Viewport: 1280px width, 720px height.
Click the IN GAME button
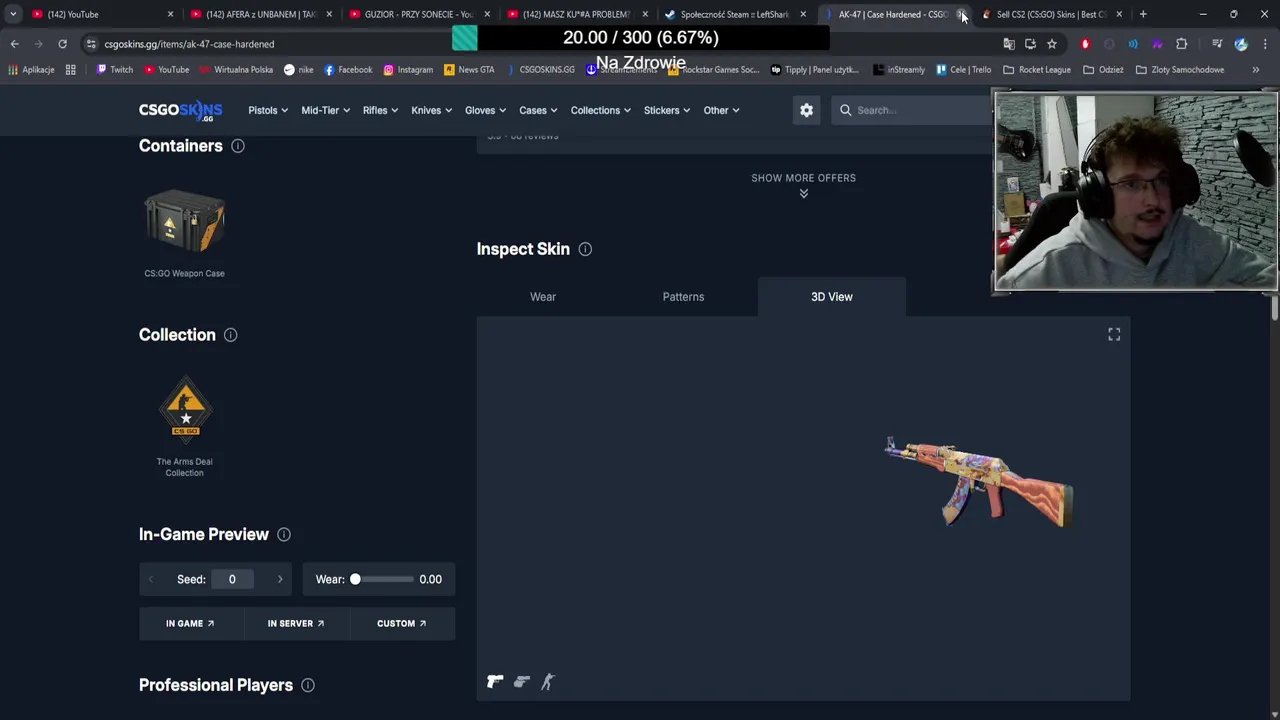click(190, 623)
